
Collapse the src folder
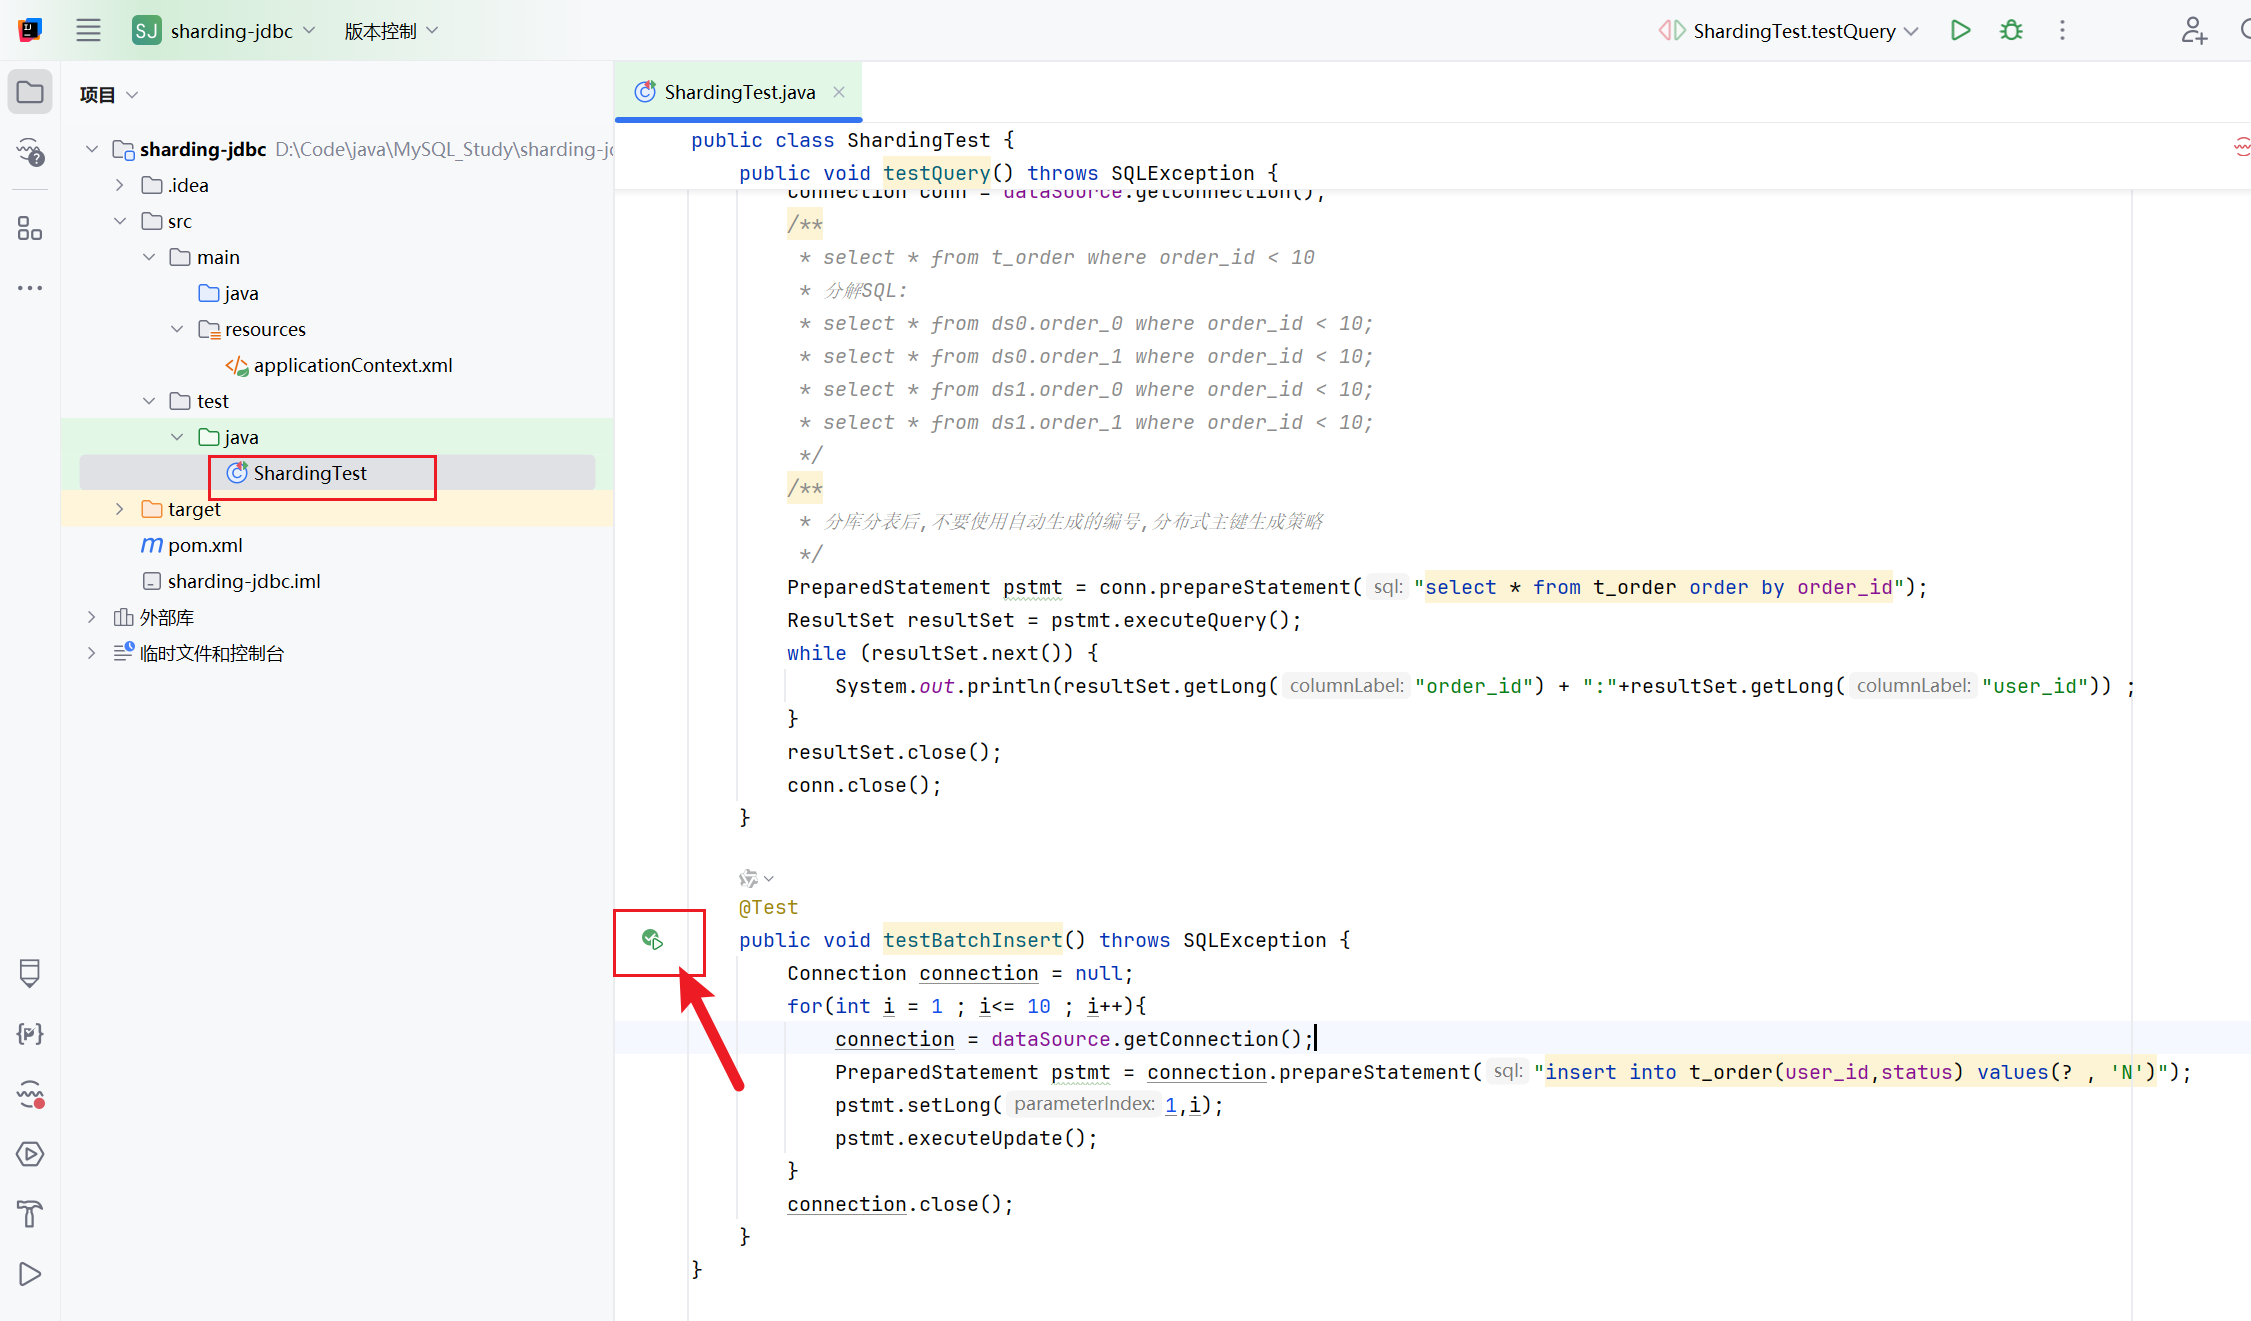[120, 221]
